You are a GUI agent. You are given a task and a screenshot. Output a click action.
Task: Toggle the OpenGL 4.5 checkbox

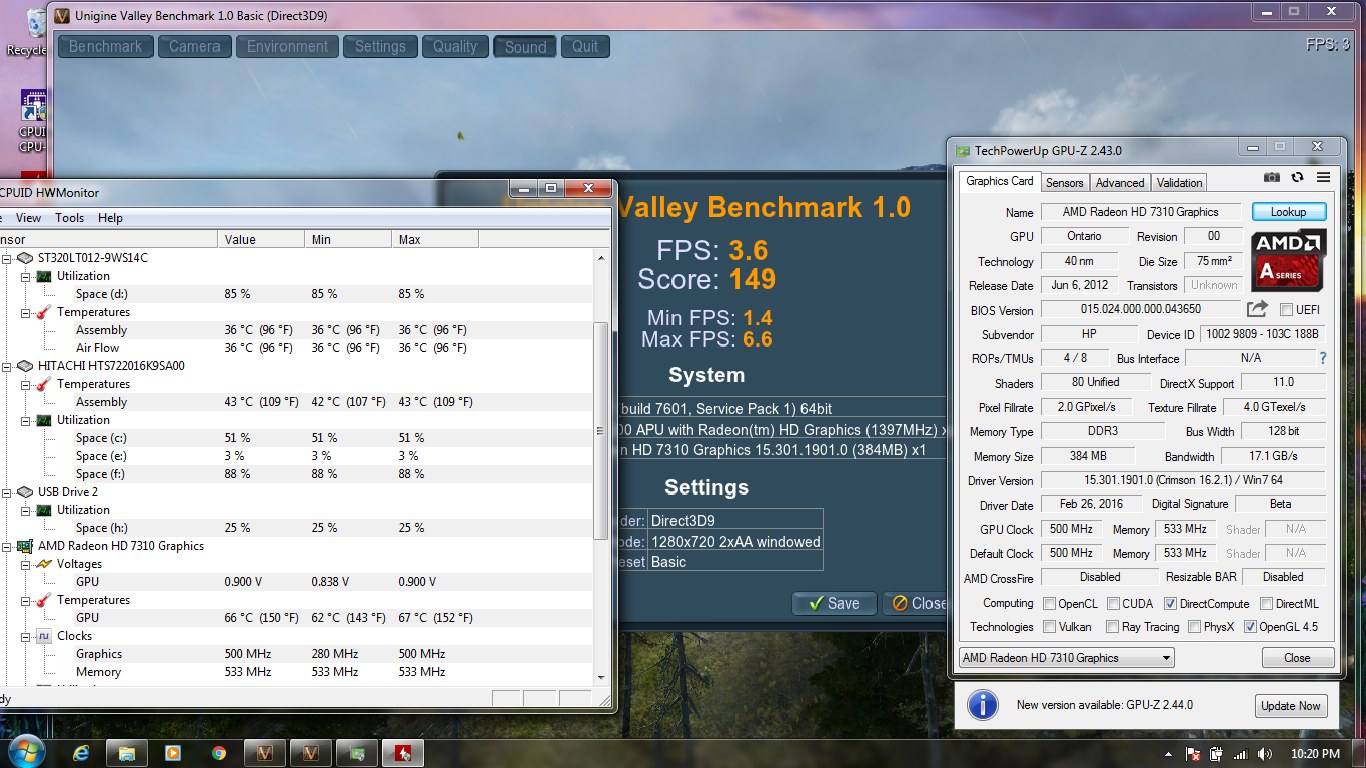pos(1250,627)
